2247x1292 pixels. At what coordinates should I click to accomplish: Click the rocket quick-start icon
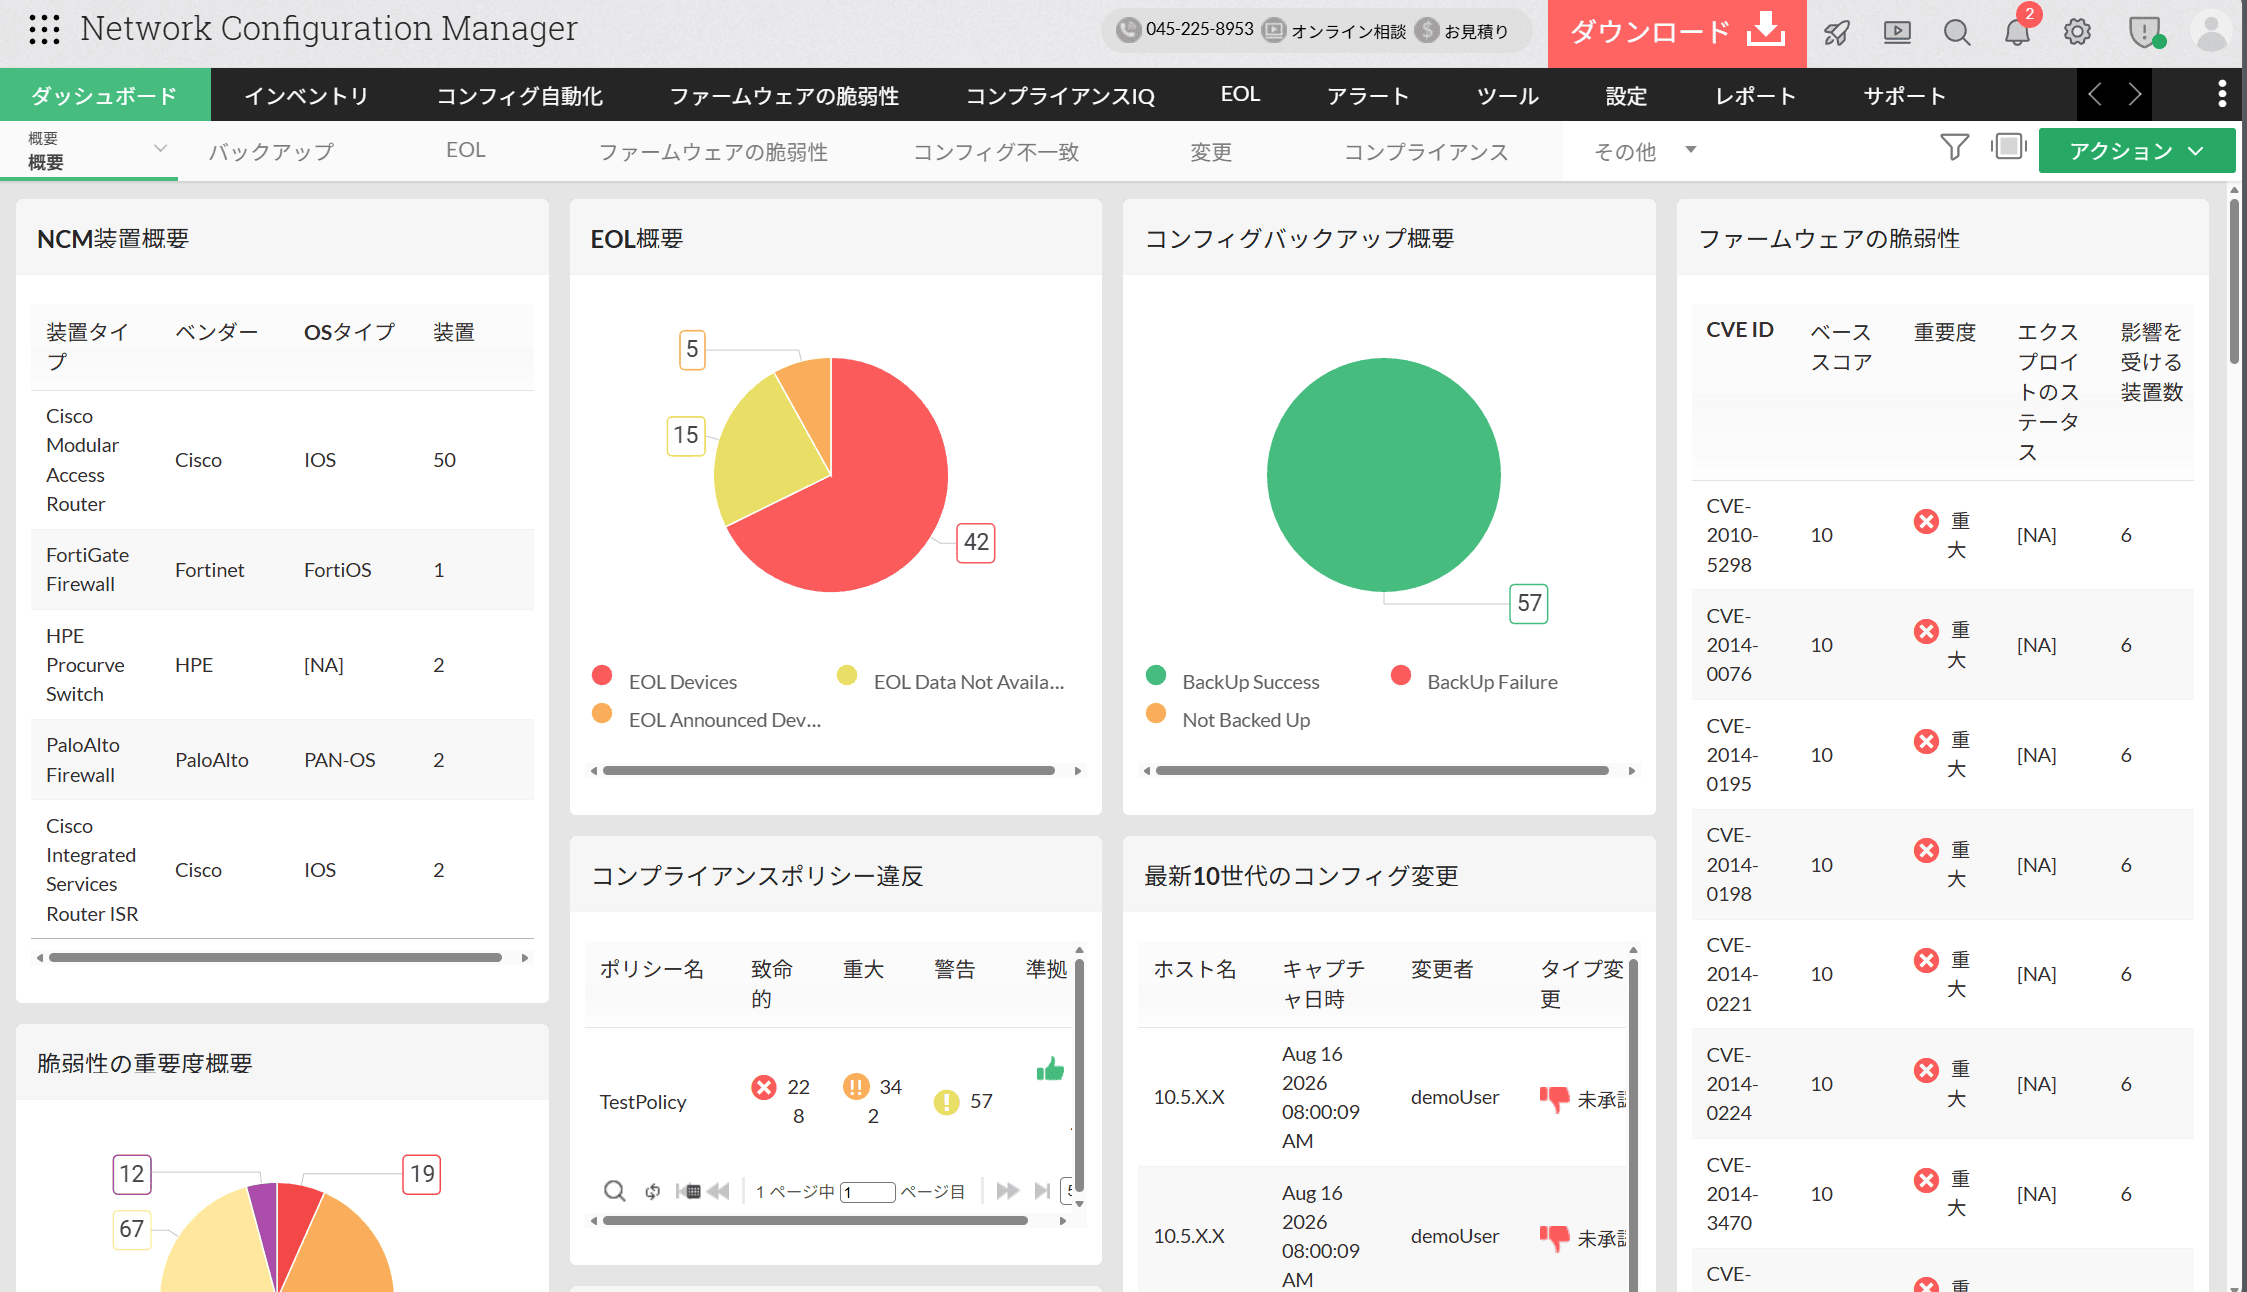tap(1837, 33)
